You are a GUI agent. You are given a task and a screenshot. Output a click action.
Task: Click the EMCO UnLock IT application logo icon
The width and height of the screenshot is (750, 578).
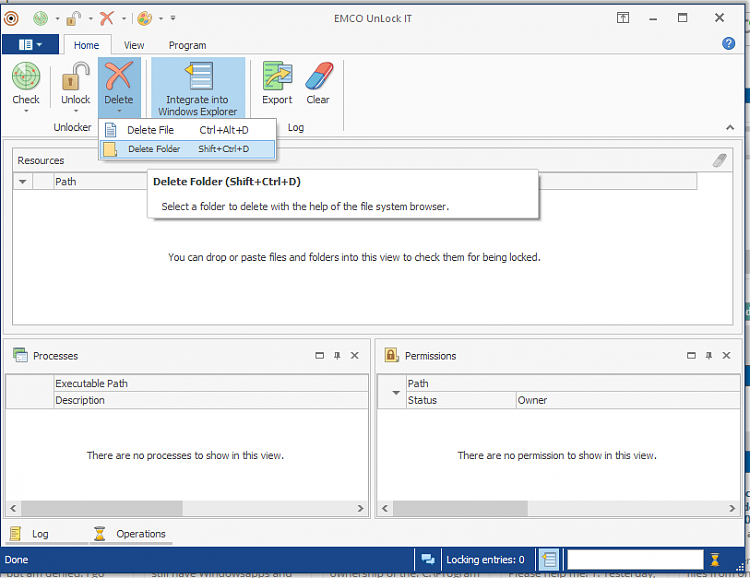coord(11,19)
